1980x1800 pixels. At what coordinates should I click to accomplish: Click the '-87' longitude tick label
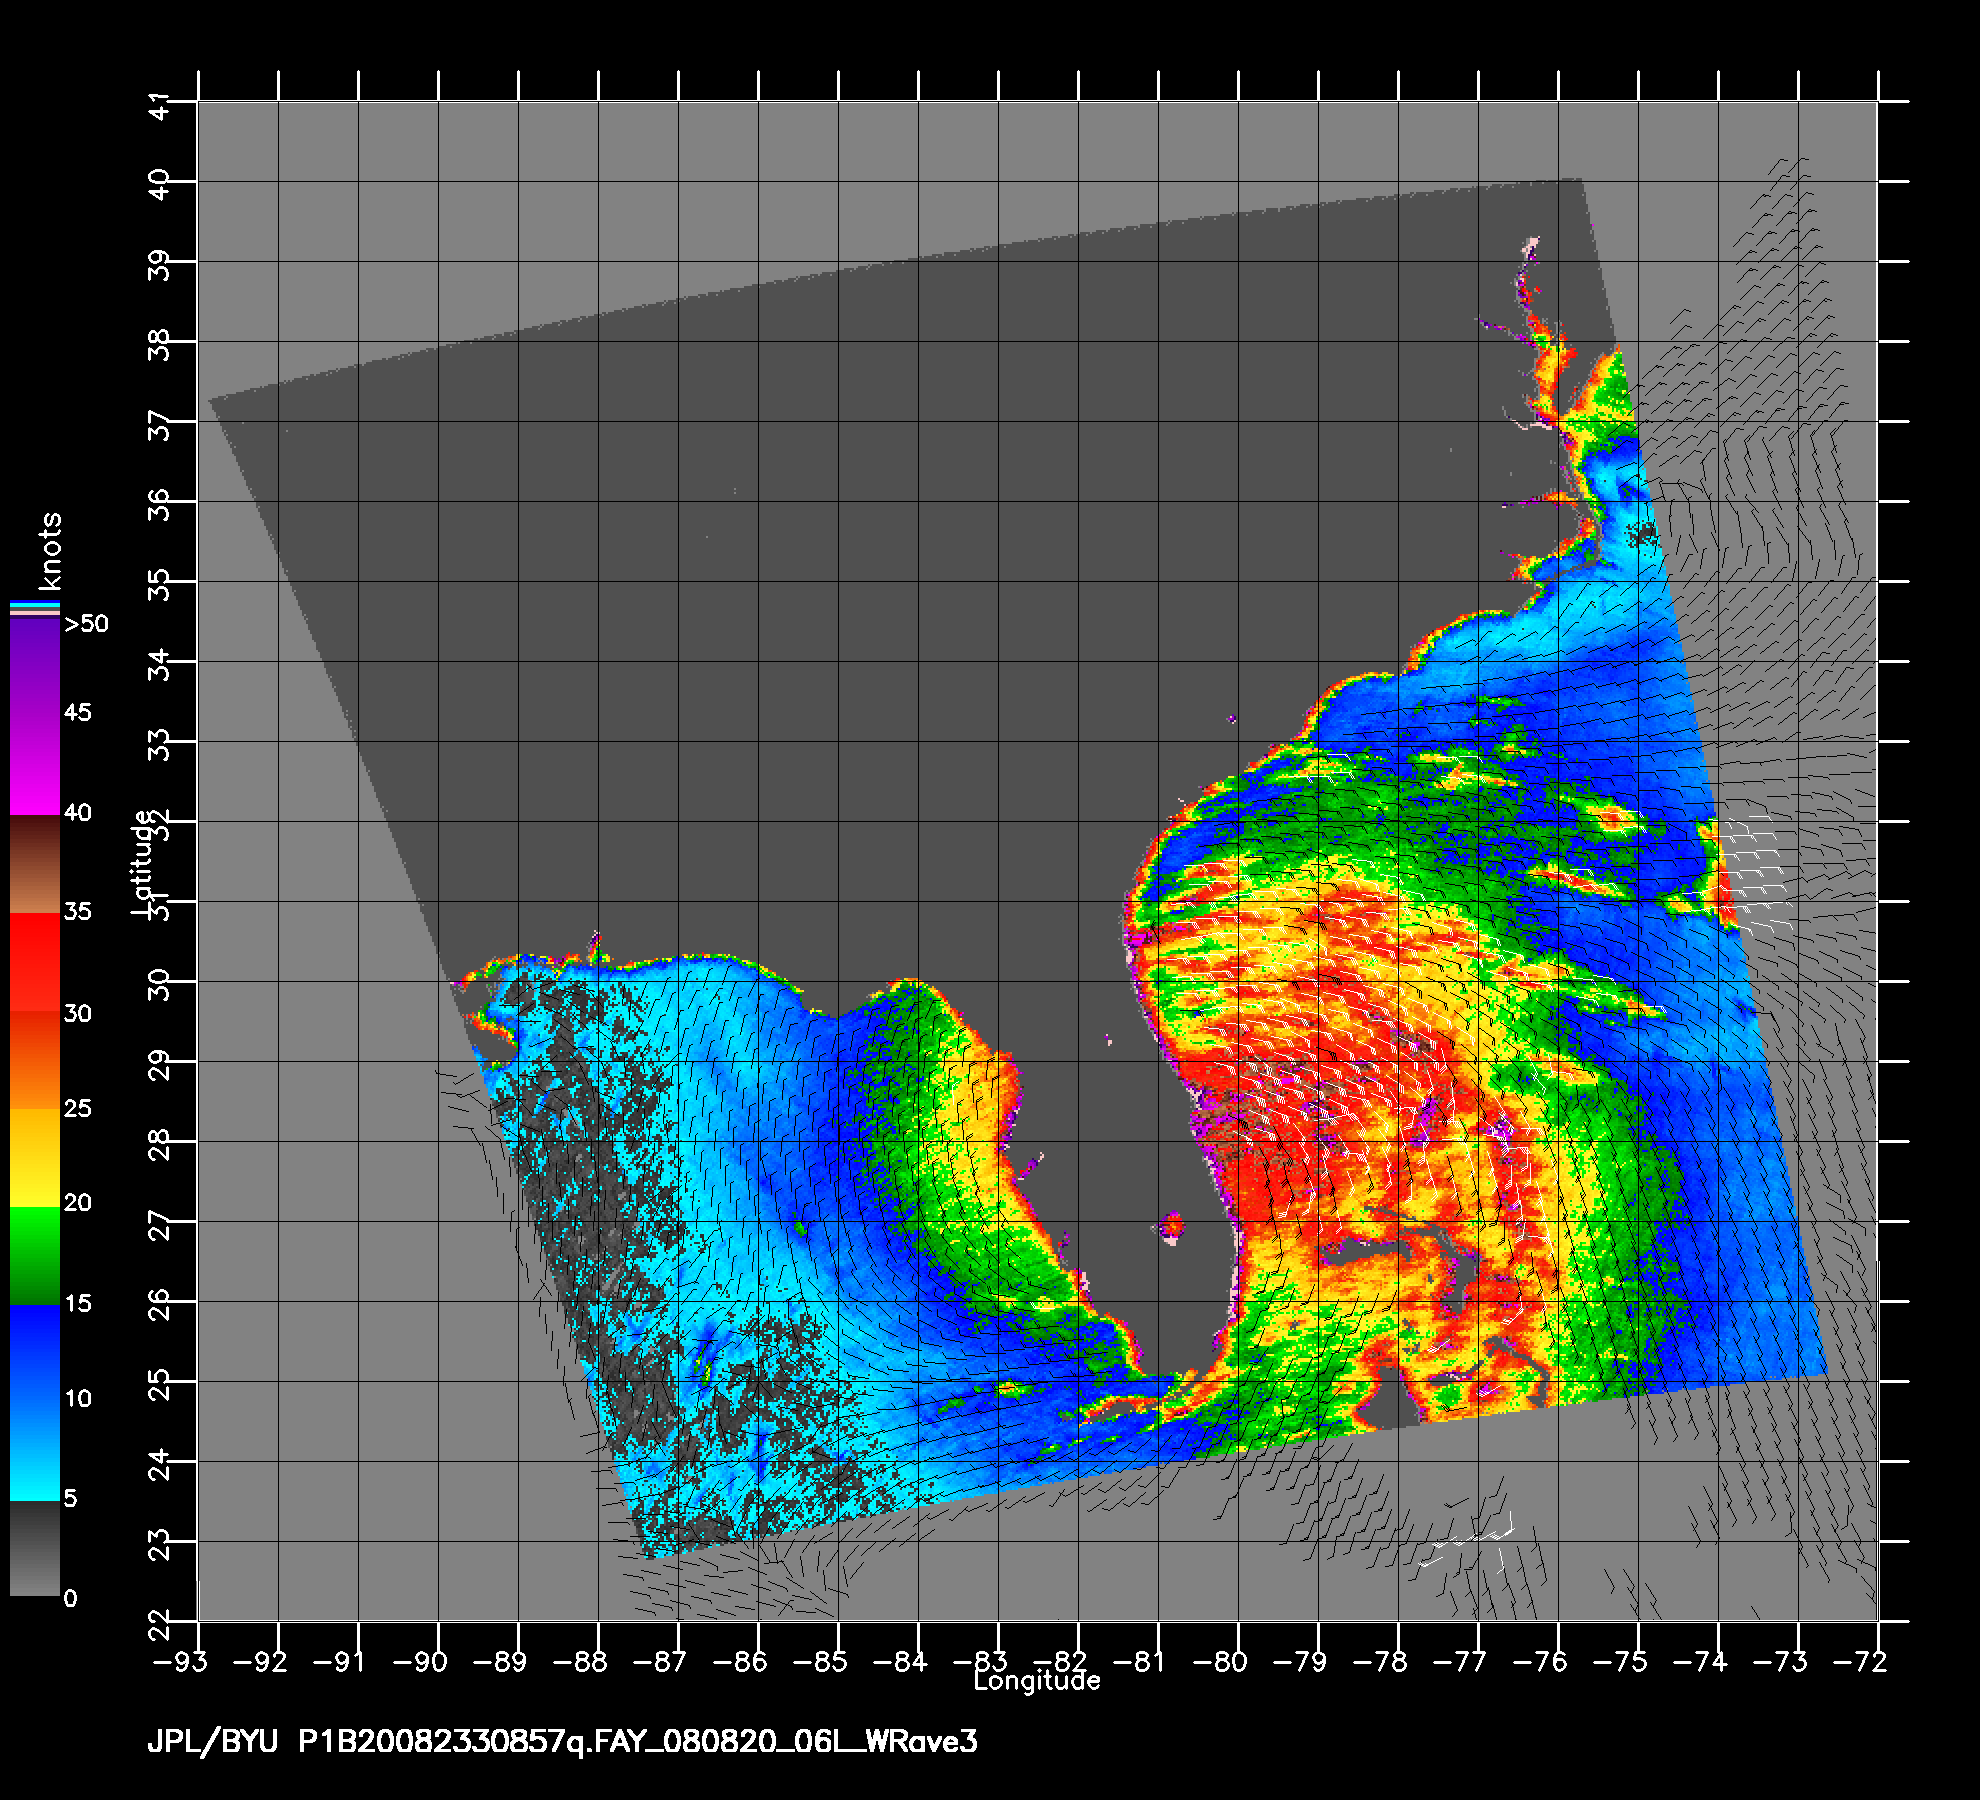click(658, 1662)
